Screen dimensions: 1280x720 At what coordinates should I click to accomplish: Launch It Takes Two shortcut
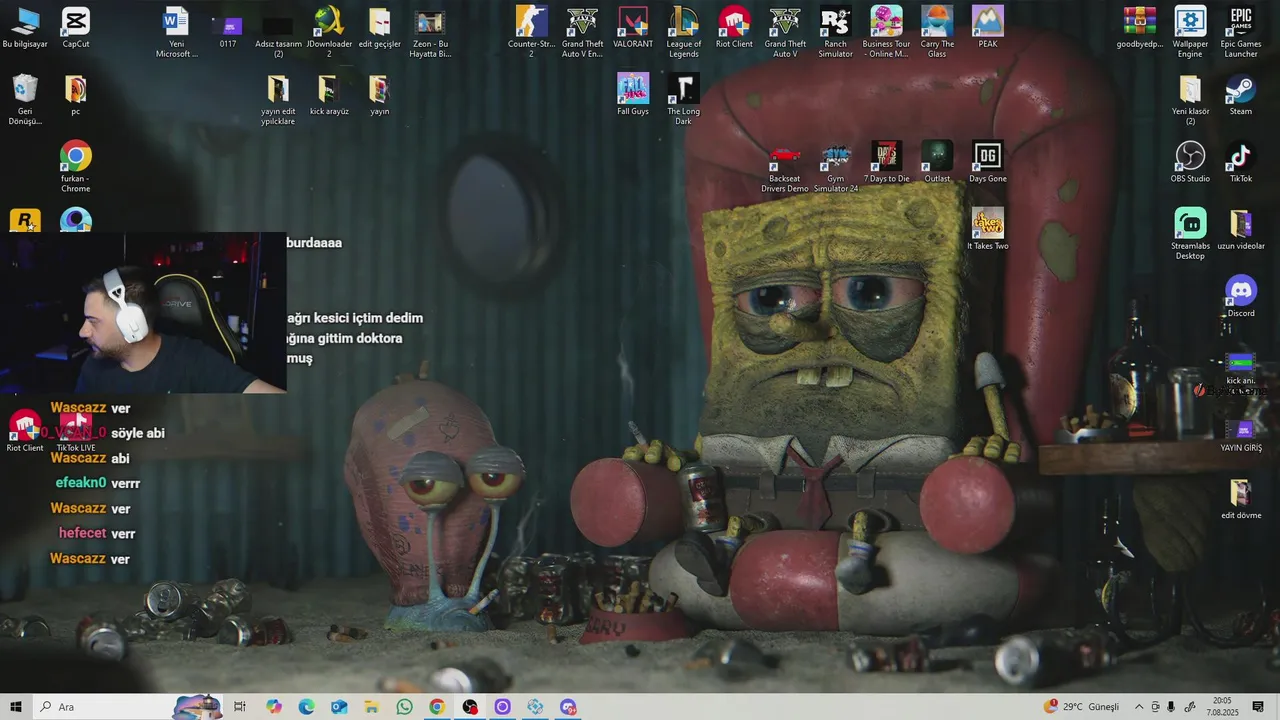[988, 230]
